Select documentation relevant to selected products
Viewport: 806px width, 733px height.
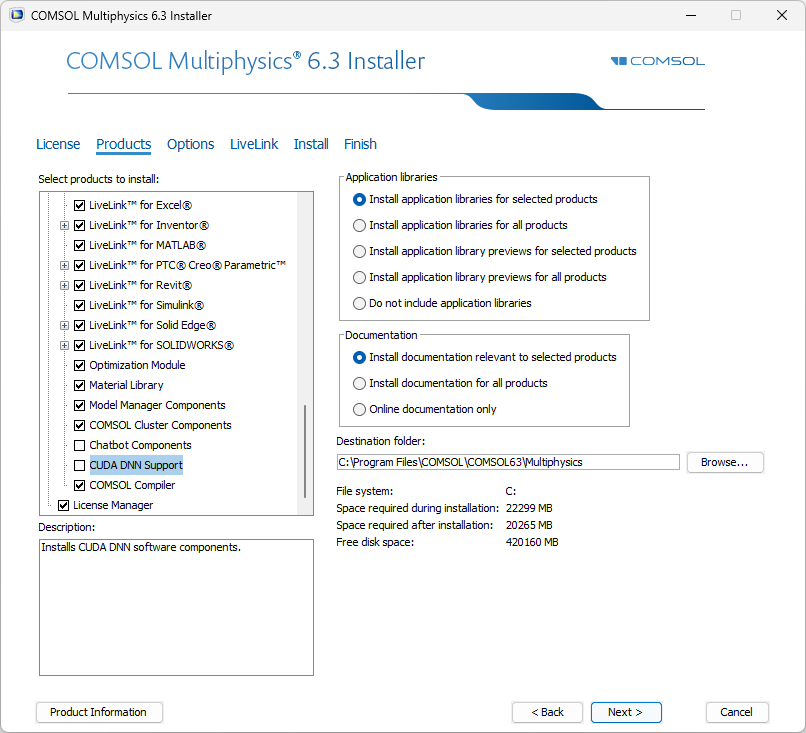coord(359,358)
